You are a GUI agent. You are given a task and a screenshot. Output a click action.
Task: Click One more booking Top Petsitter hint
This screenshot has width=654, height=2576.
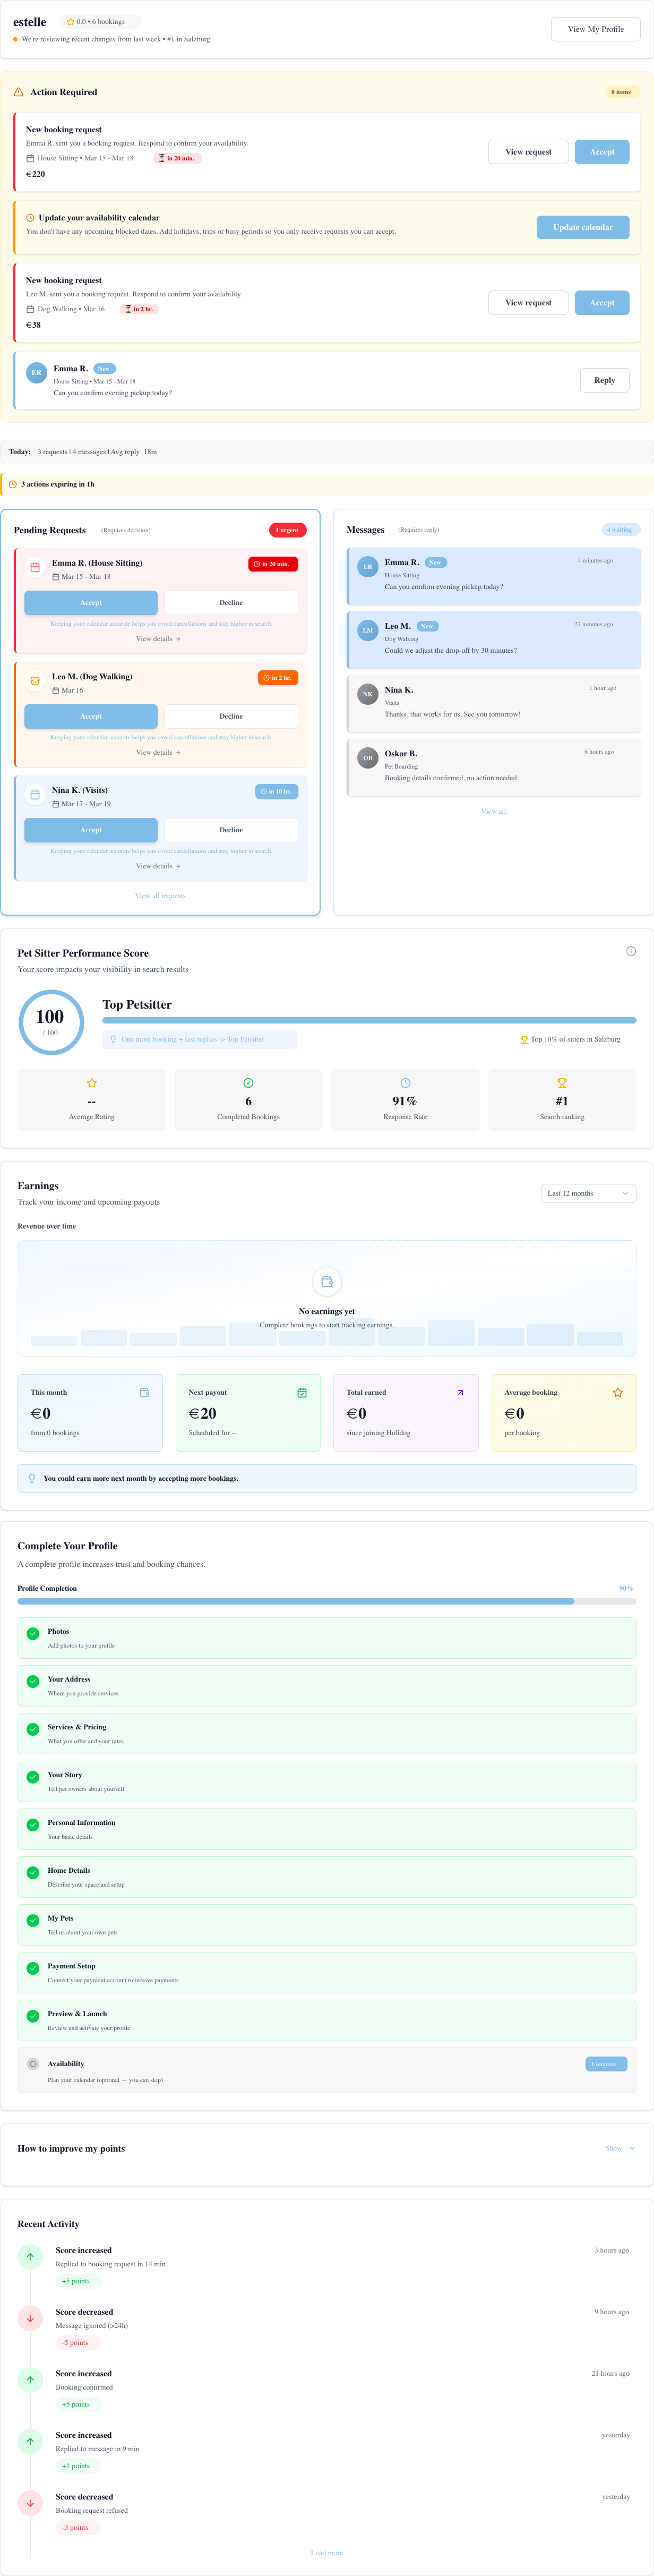pos(199,1040)
